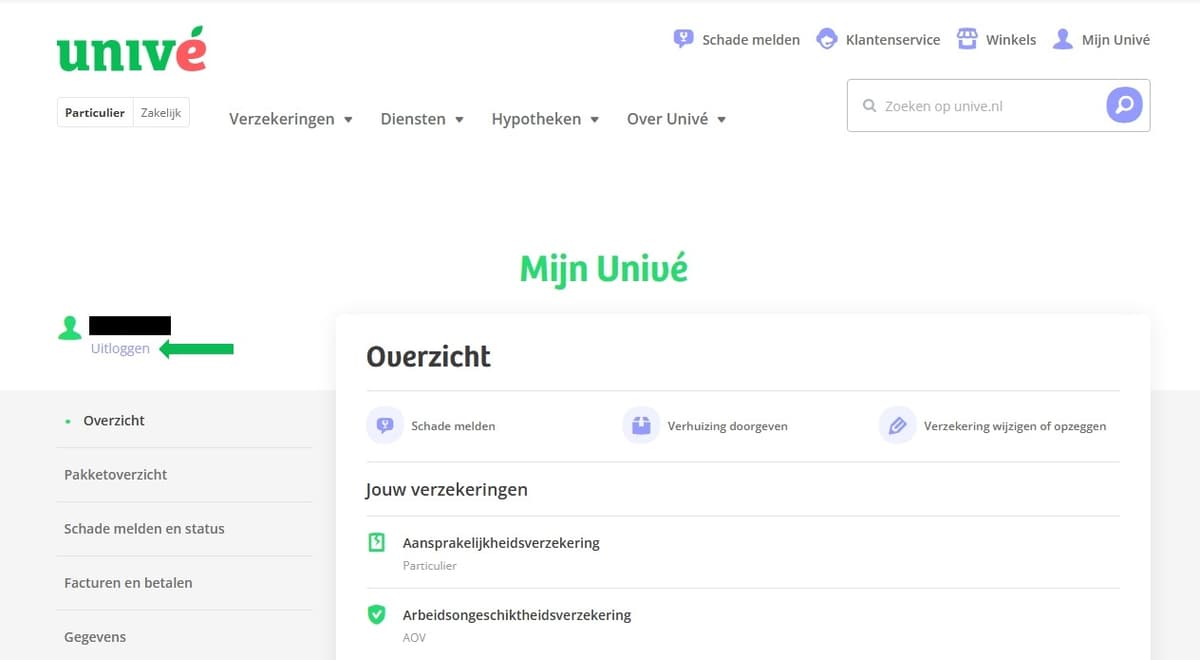Image resolution: width=1200 pixels, height=660 pixels.
Task: Click the Univé logo
Action: click(131, 50)
